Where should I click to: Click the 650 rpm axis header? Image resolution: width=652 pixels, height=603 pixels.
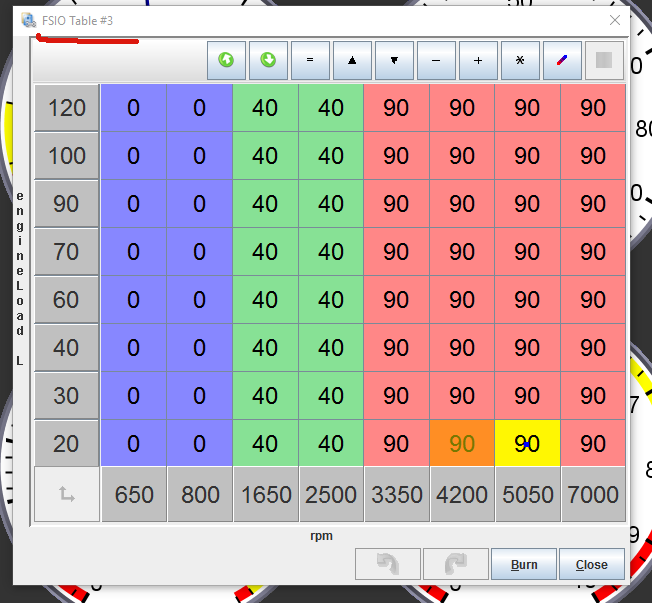coord(133,494)
